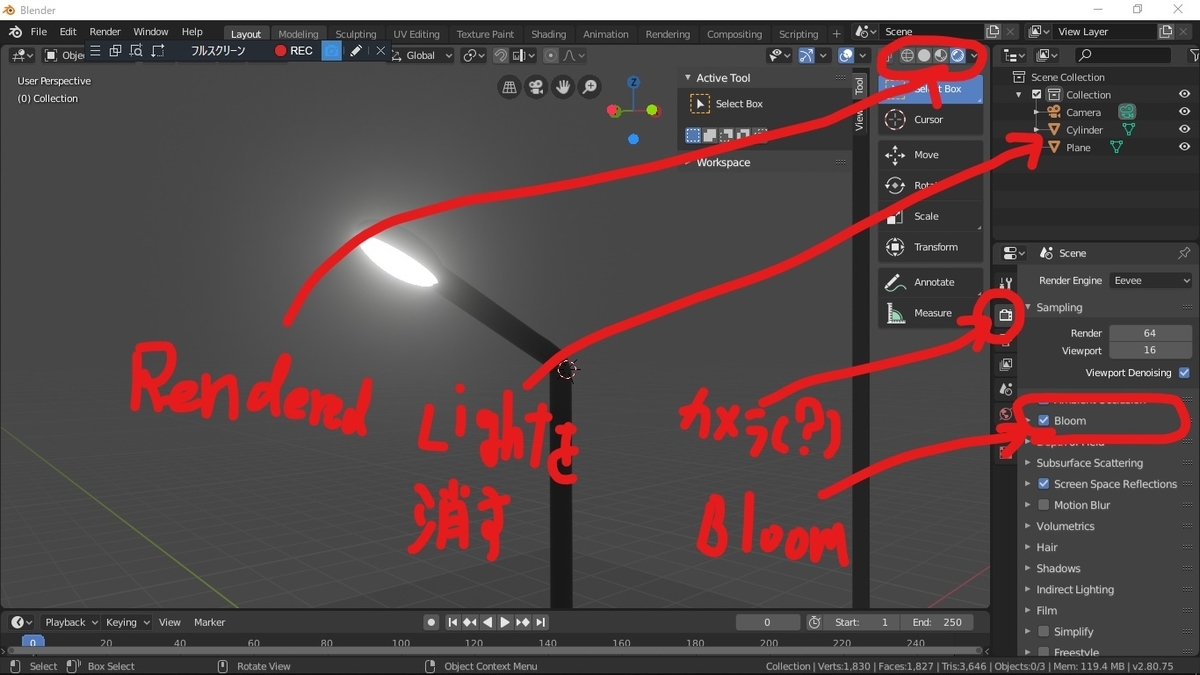This screenshot has width=1200, height=675.
Task: Click the End frame 250 field
Action: (939, 622)
